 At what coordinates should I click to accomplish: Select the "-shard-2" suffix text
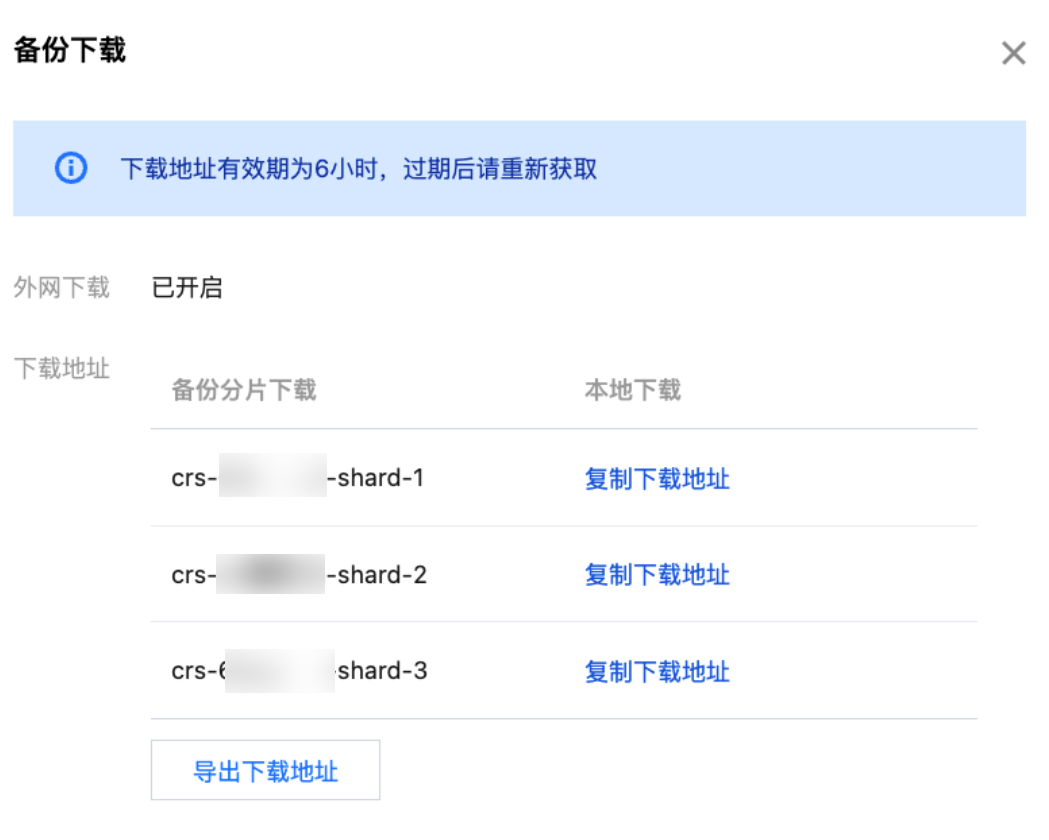[x=377, y=575]
